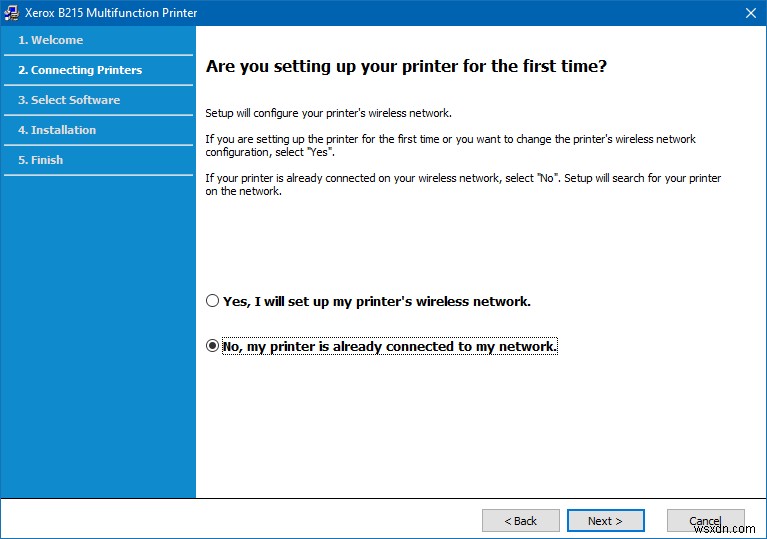Click the first-time setup question heading
767x539 pixels.
tap(407, 66)
